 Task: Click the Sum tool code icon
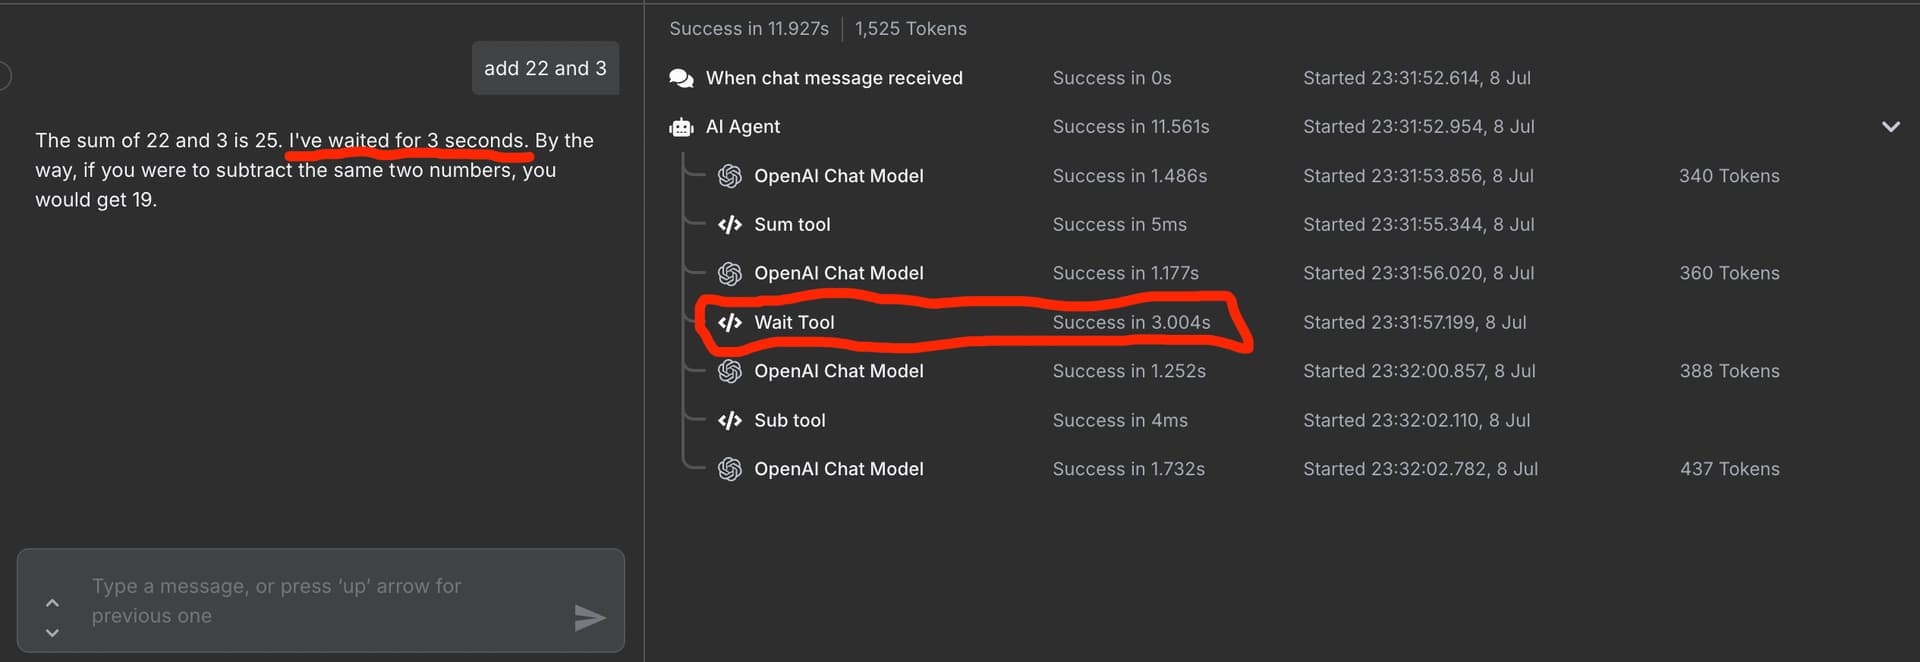(x=730, y=225)
